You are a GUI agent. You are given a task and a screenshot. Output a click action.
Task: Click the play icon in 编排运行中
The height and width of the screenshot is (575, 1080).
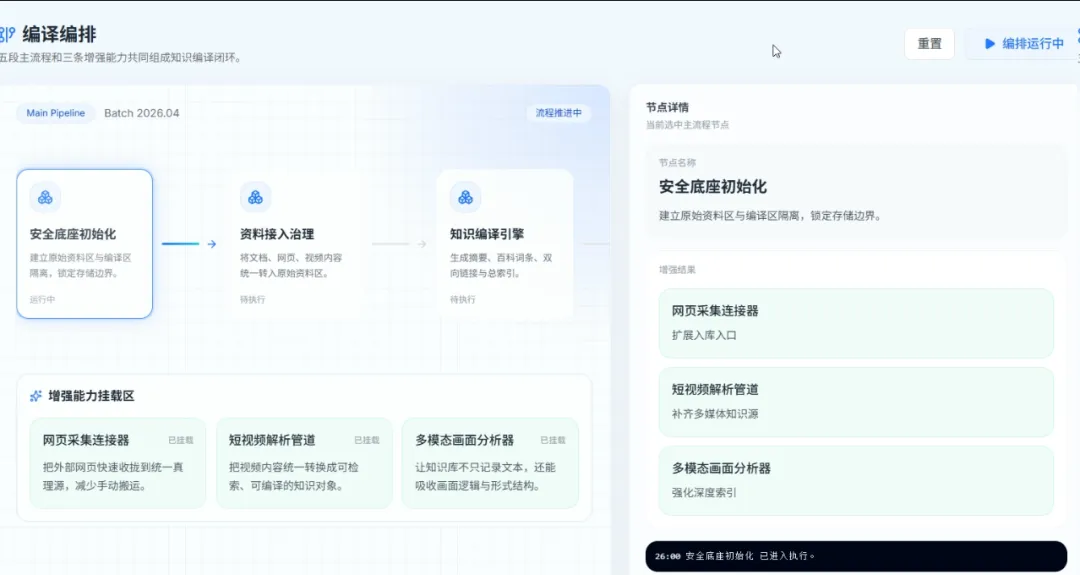pos(990,43)
